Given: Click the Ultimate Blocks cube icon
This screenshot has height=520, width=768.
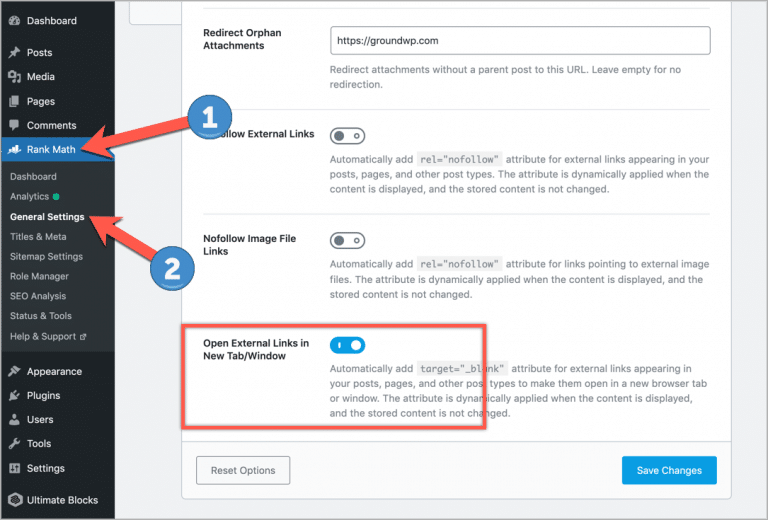Looking at the screenshot, I should 15,500.
